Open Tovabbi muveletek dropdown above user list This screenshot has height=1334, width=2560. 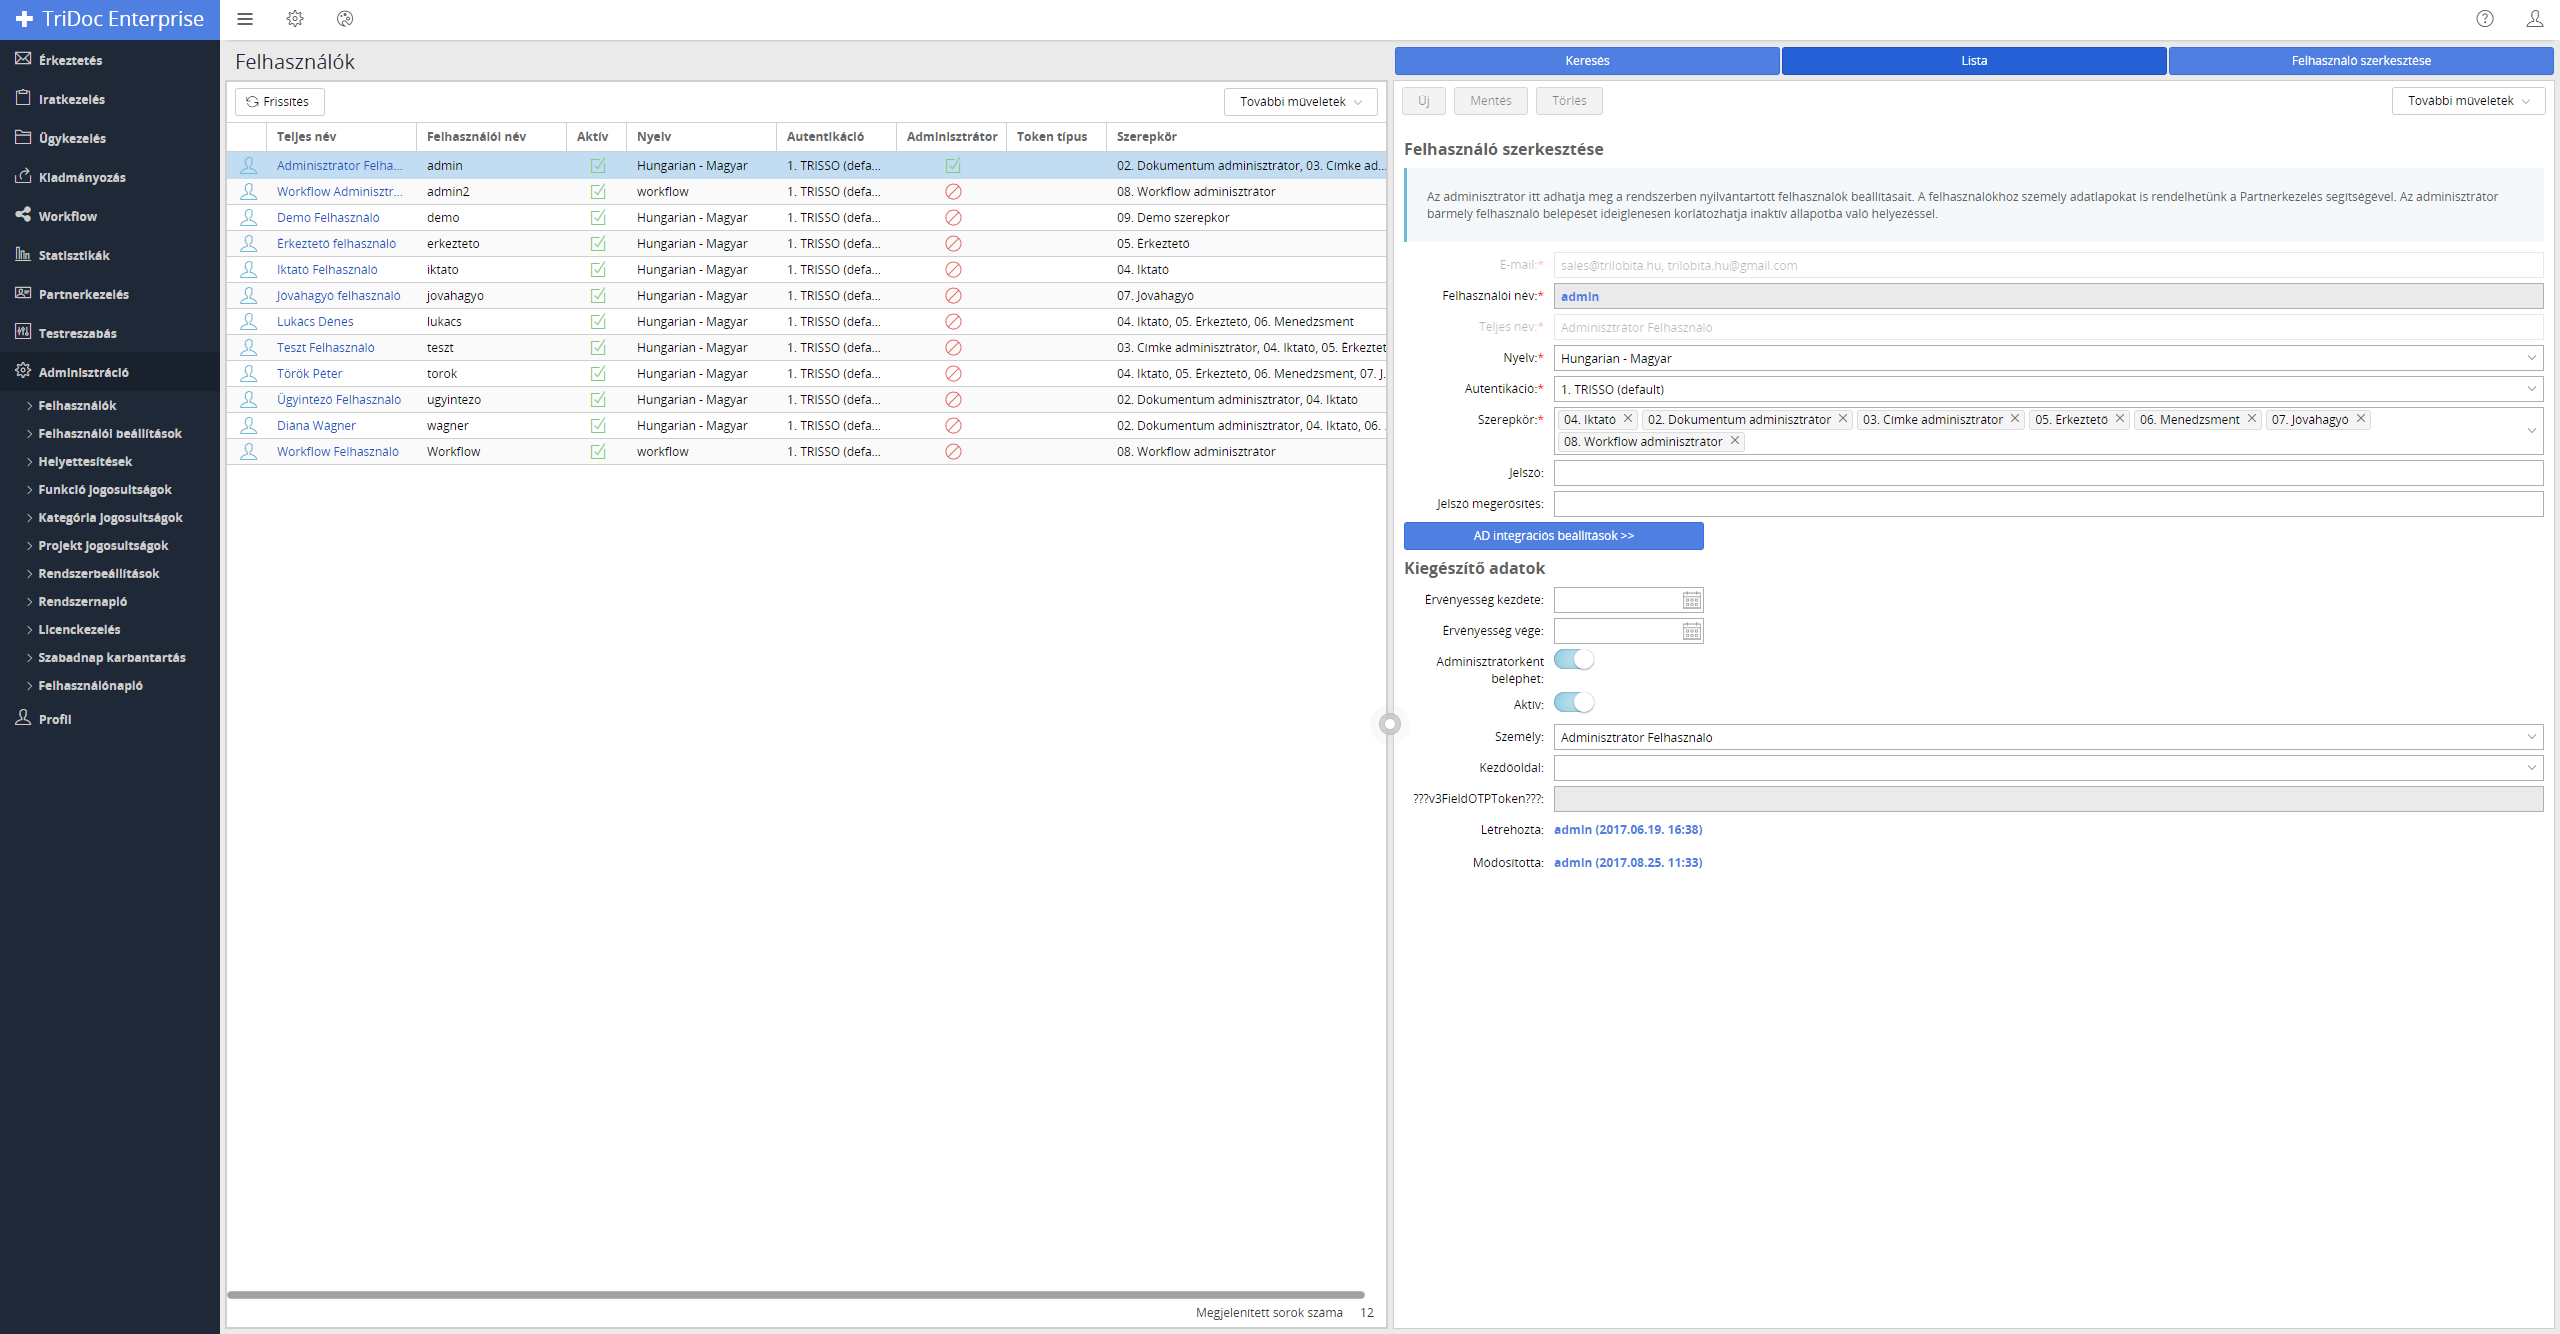(1300, 102)
